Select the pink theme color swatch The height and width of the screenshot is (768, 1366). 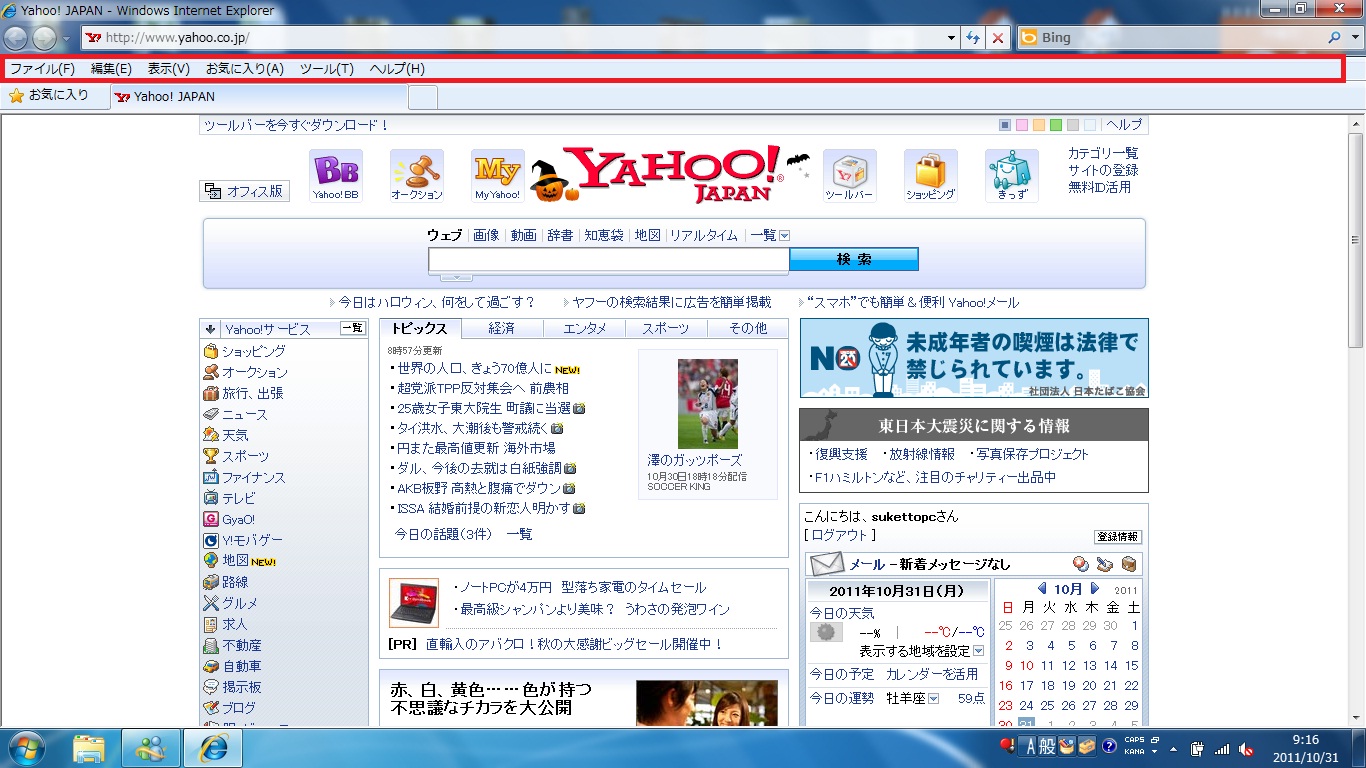1022,125
